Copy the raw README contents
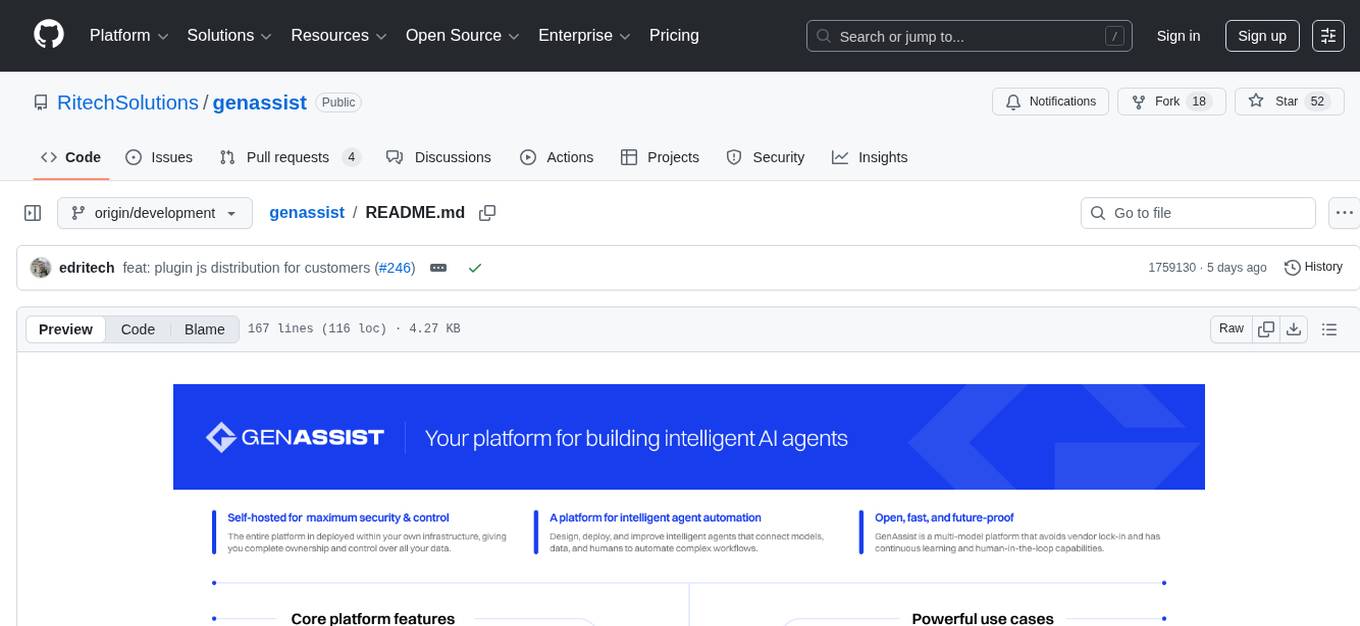 click(x=1266, y=328)
